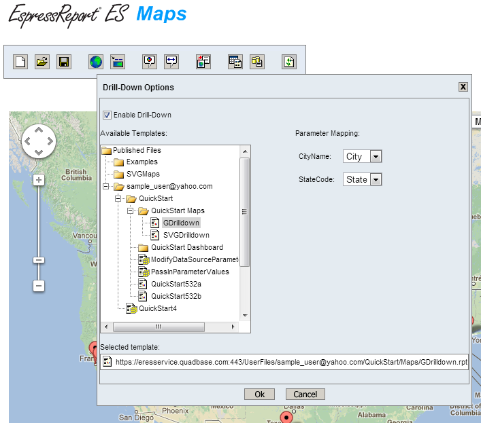481x423 pixels.
Task: Click the tree vertical scrollbar thumb
Action: (245, 212)
